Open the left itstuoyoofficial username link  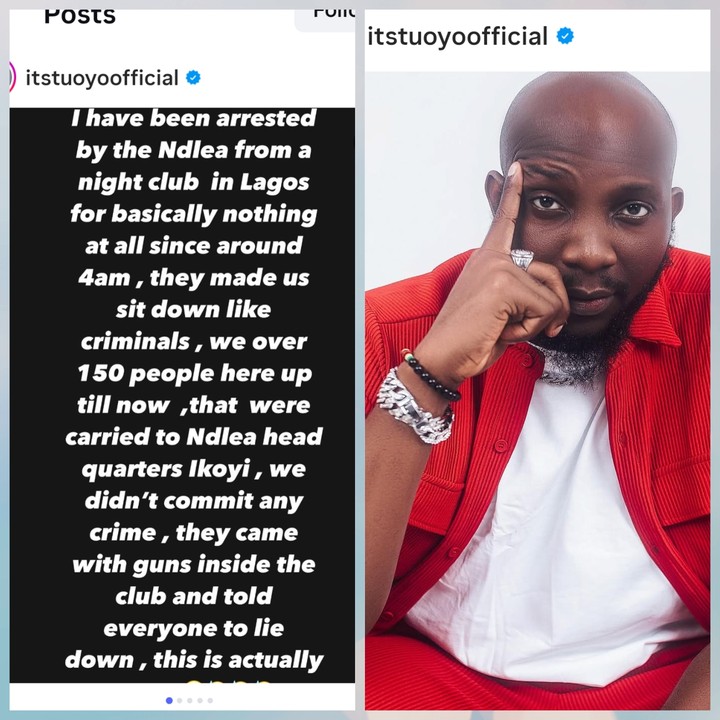click(x=102, y=78)
